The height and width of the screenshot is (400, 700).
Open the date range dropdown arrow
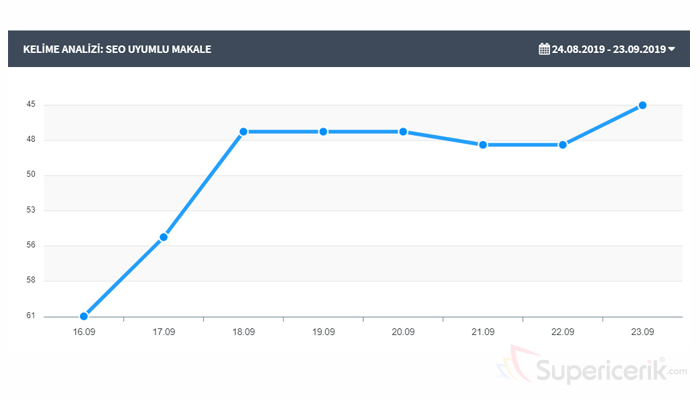[672, 48]
